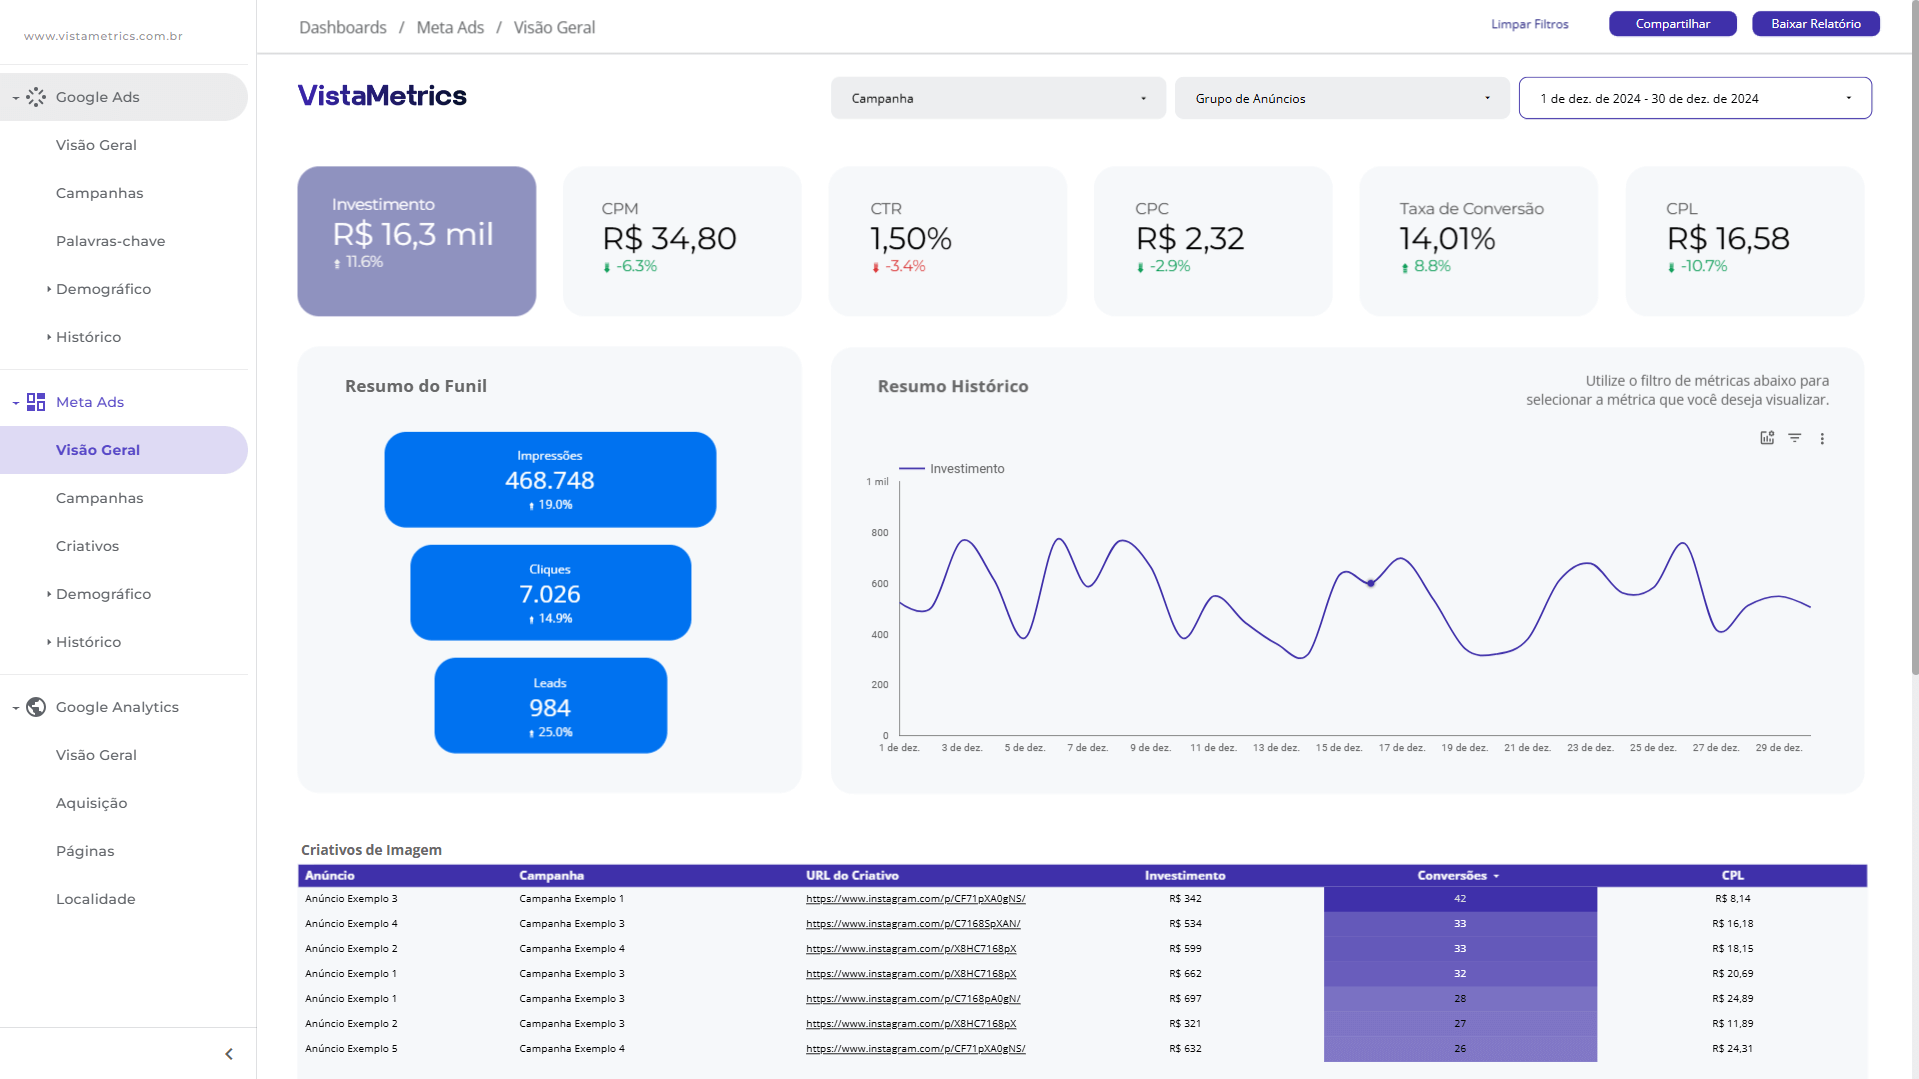Click the conversions cell showing 42

[1460, 899]
